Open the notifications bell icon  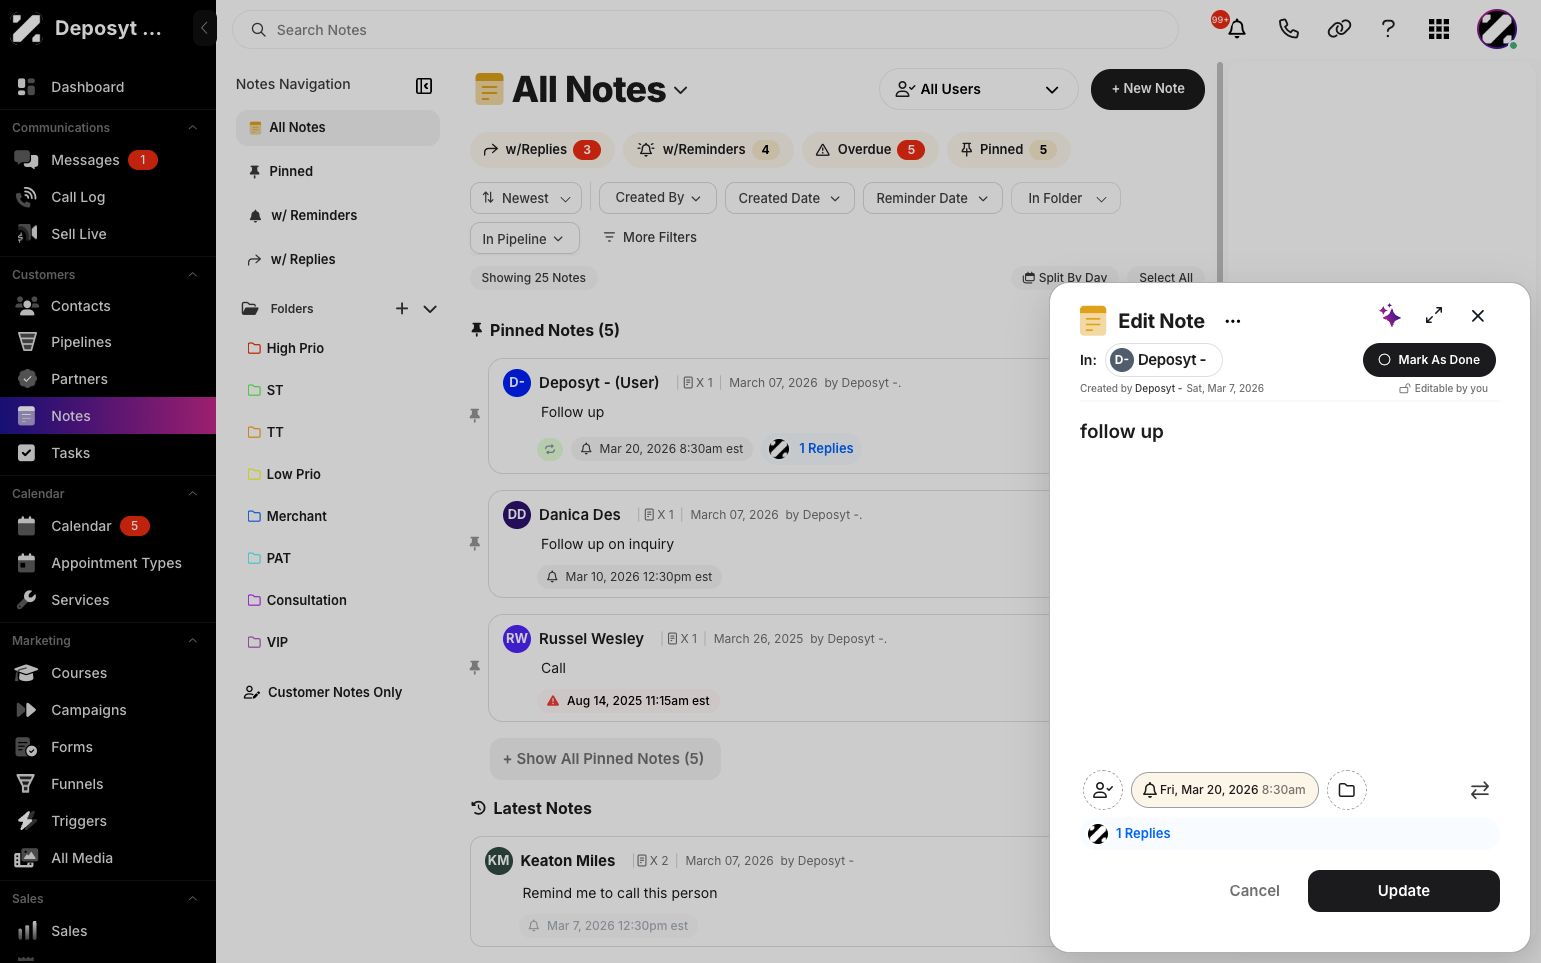point(1237,29)
